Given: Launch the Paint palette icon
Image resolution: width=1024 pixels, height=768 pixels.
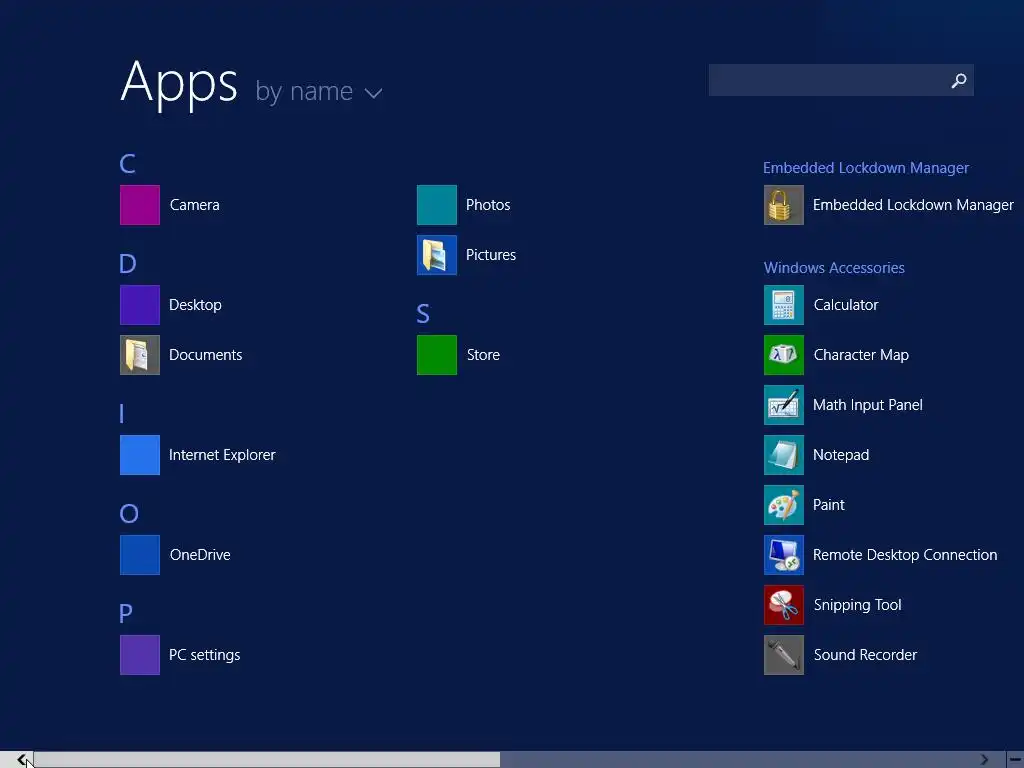Looking at the screenshot, I should point(784,505).
